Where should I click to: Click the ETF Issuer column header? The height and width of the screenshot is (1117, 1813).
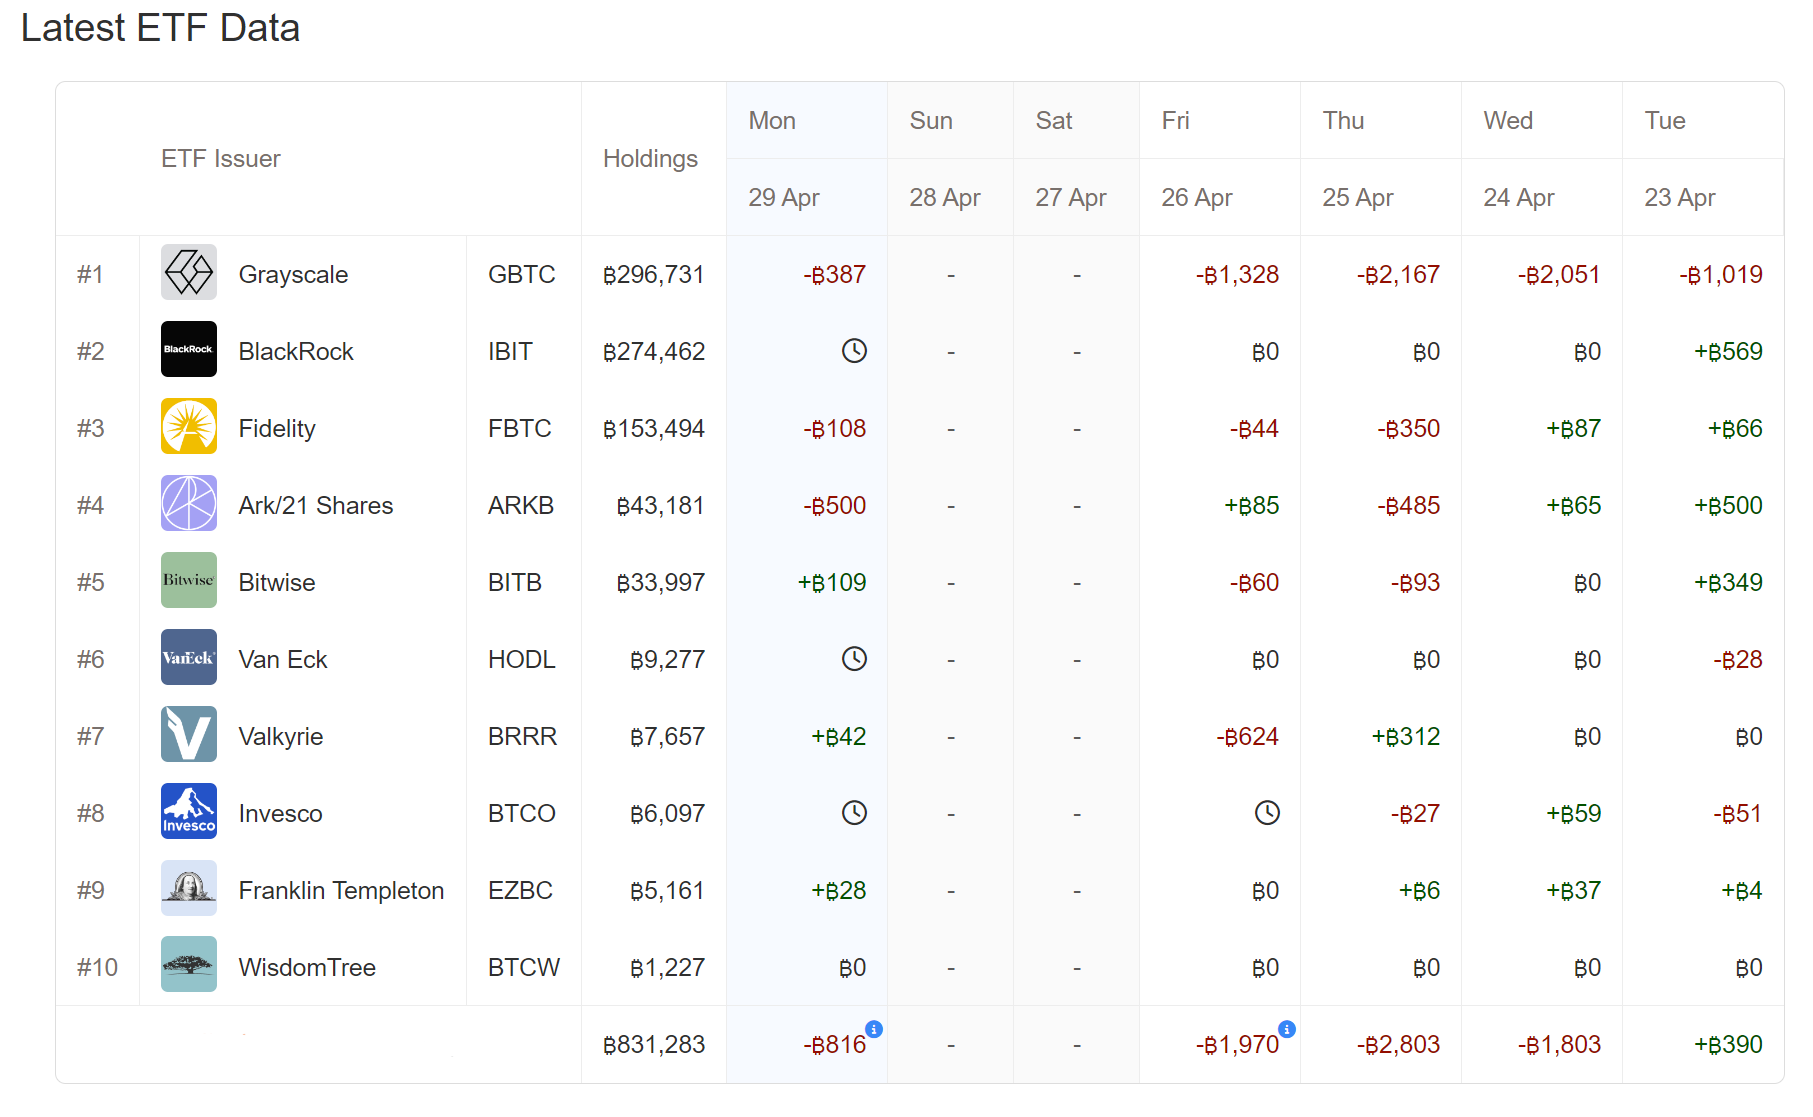[221, 159]
